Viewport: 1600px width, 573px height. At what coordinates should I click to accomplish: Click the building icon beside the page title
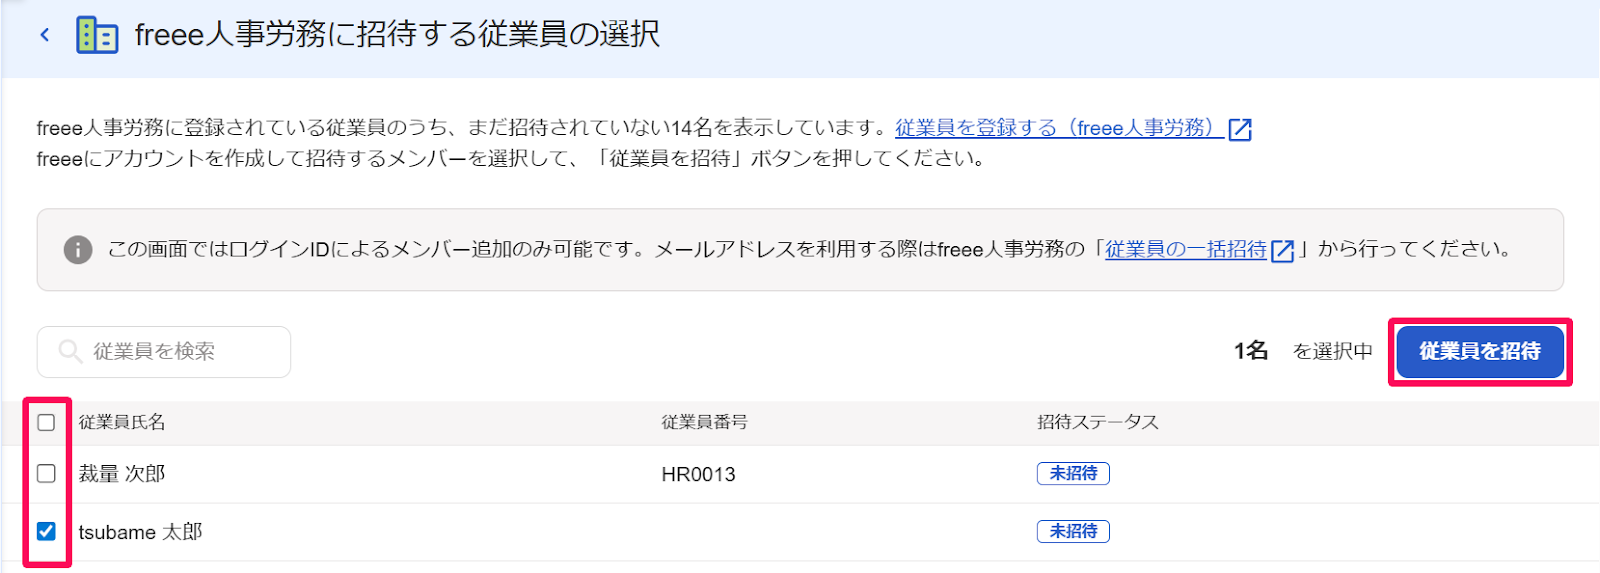point(97,35)
